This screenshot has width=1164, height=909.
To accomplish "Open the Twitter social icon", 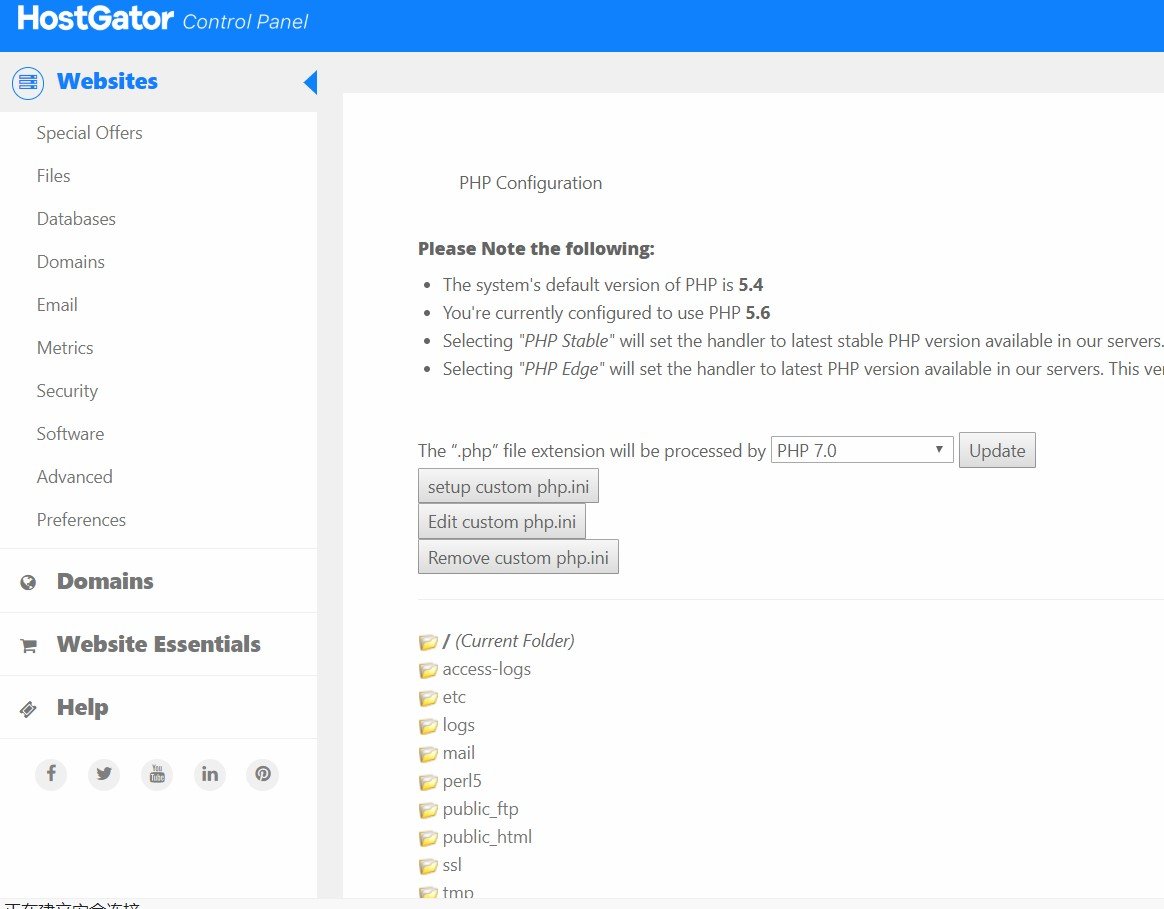I will [104, 774].
